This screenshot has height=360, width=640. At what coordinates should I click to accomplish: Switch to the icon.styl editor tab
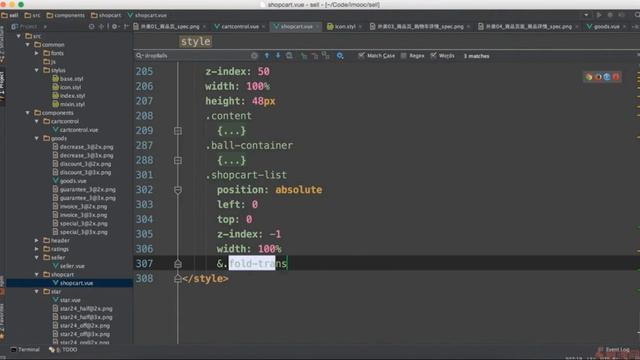tap(344, 27)
